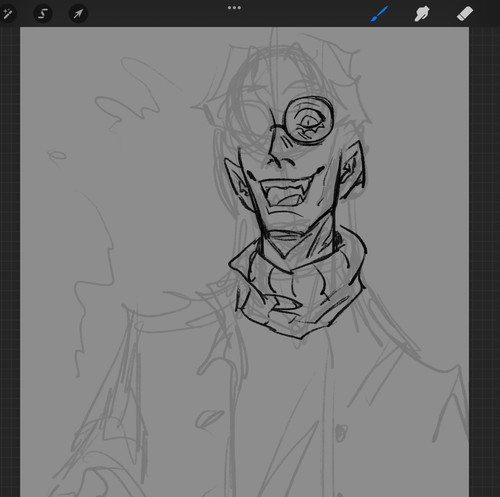The width and height of the screenshot is (500, 497).
Task: Choose the Smudge finger tool
Action: [x=422, y=14]
